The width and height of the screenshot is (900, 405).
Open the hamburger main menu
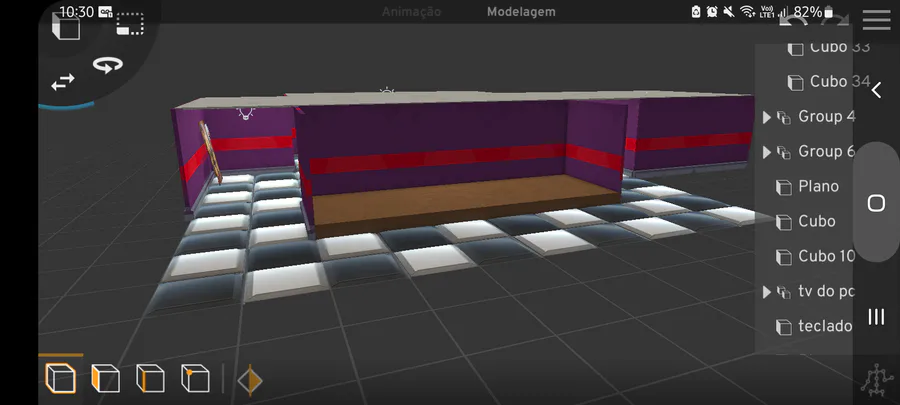[x=876, y=20]
